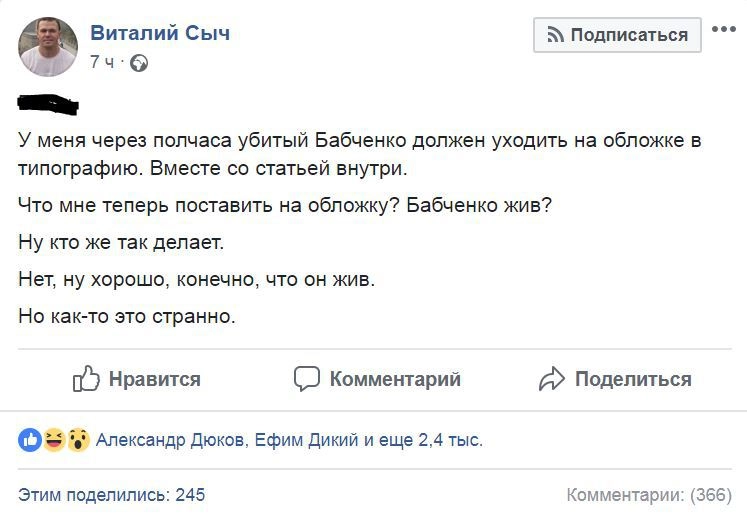Image resolution: width=747 pixels, height=515 pixels.
Task: Expand Комментарии (366) comments
Action: pyautogui.click(x=649, y=494)
